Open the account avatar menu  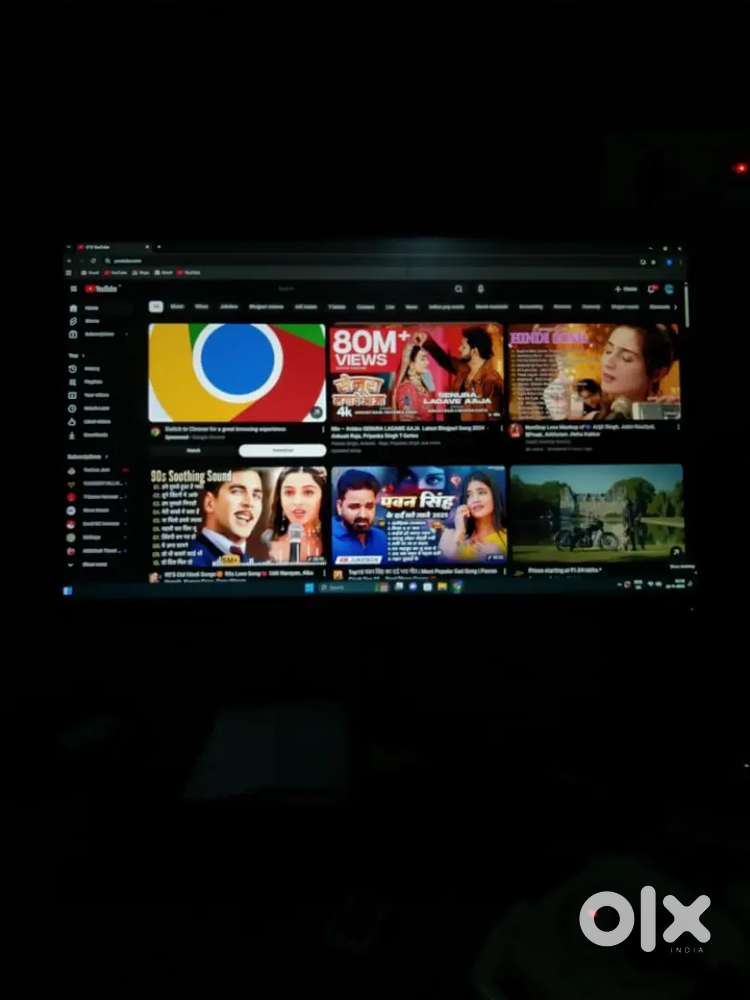pos(669,289)
